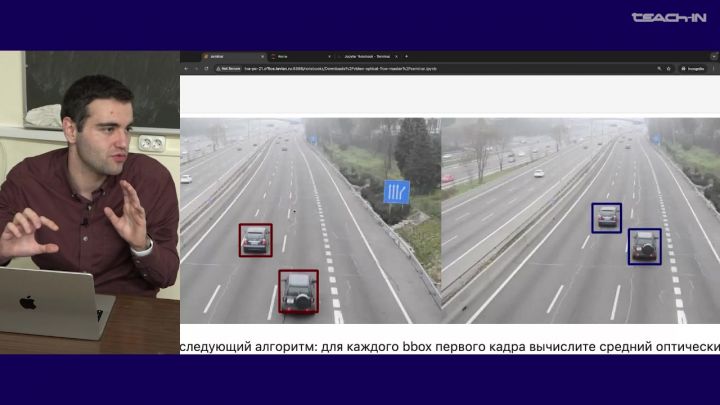Open a new tab with the plus button
Viewport: 720px width, 405px height.
pyautogui.click(x=406, y=56)
